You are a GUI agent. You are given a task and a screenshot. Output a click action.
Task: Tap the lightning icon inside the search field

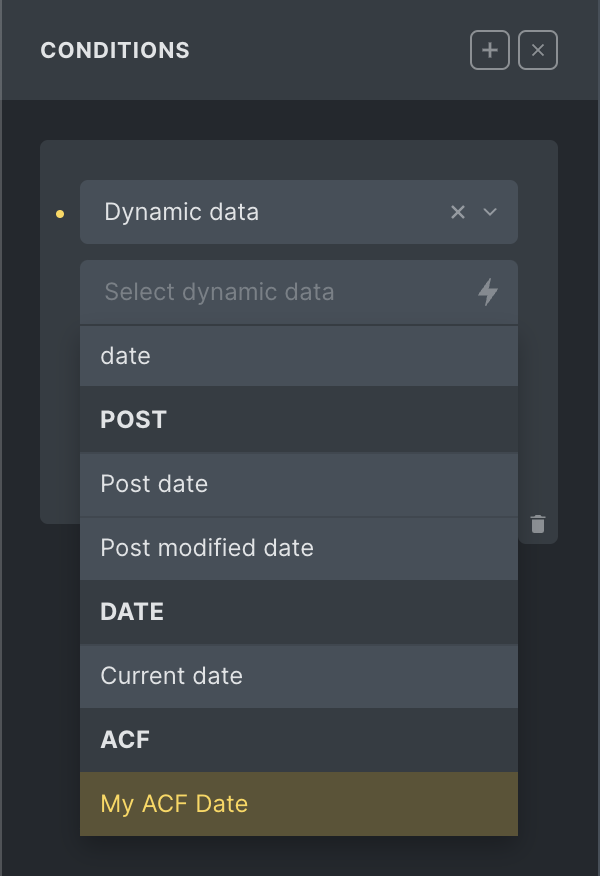(x=487, y=292)
